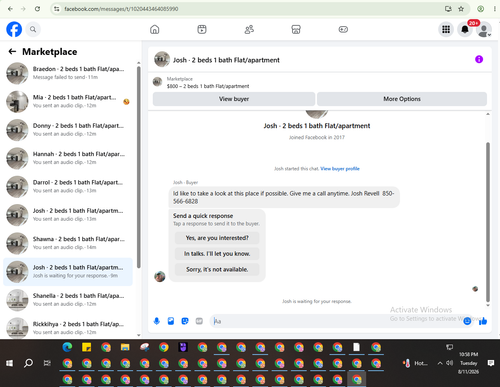Open the taskbar clock and date

tap(468, 363)
